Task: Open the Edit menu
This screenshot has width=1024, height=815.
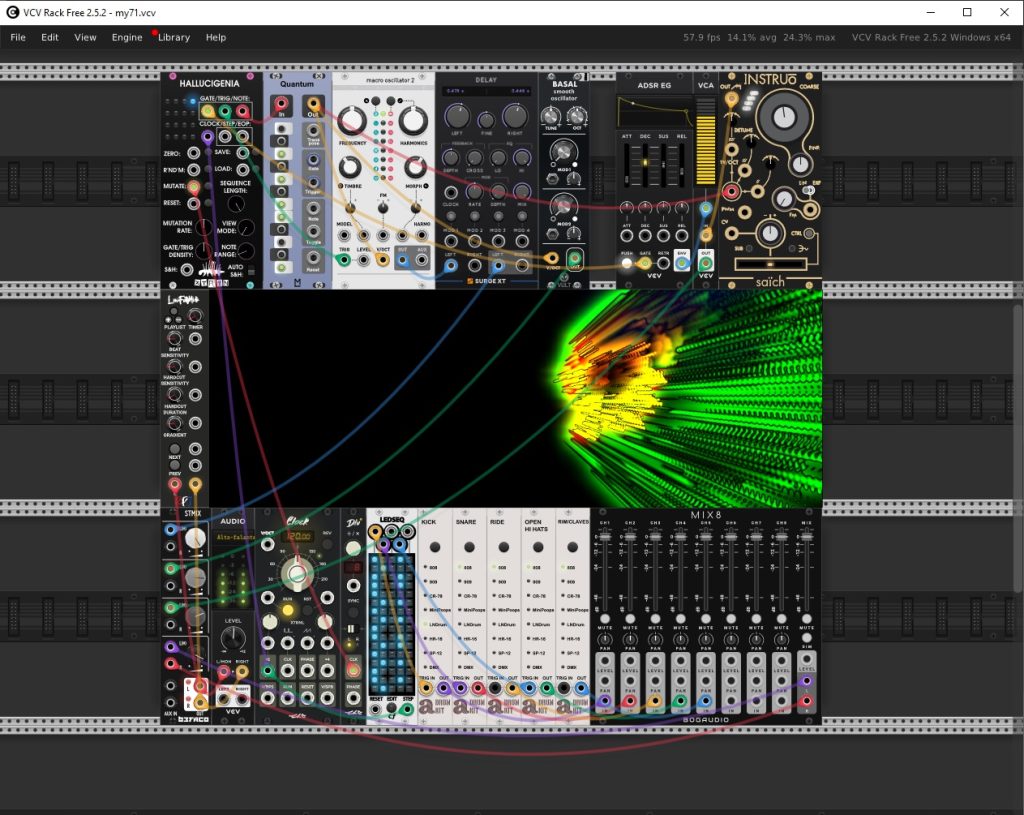Action: [50, 37]
